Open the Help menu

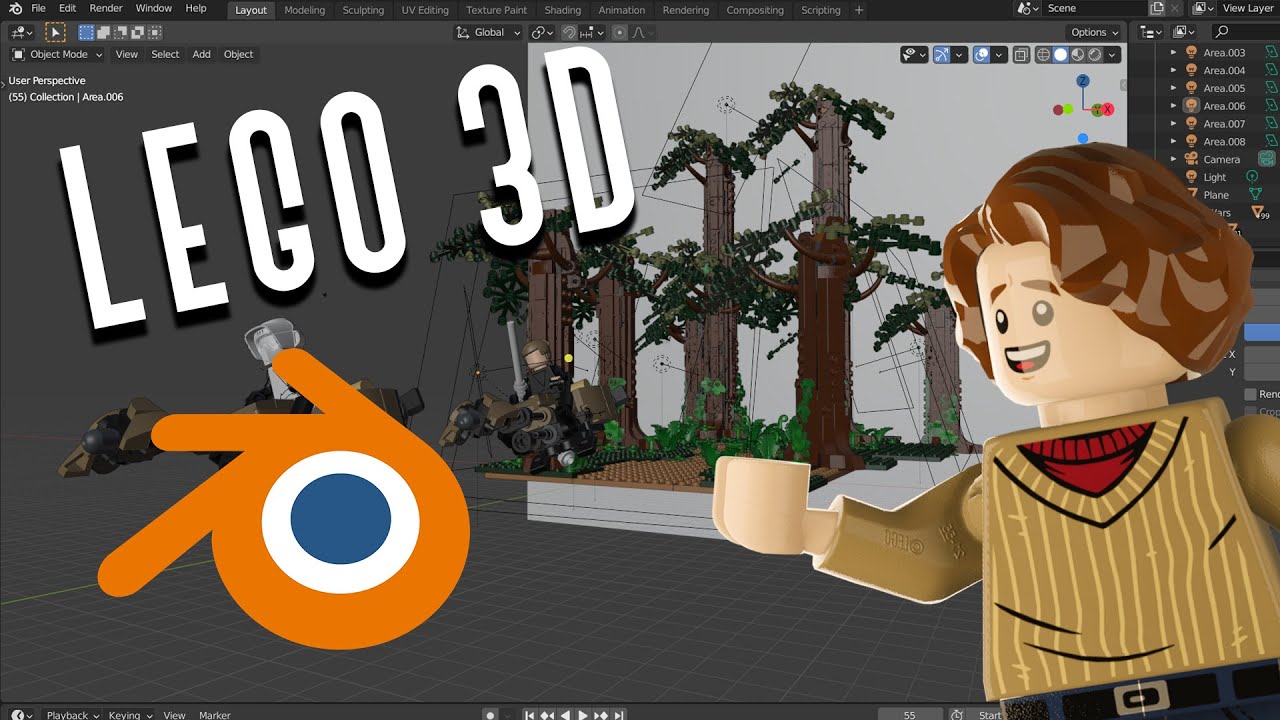(196, 8)
